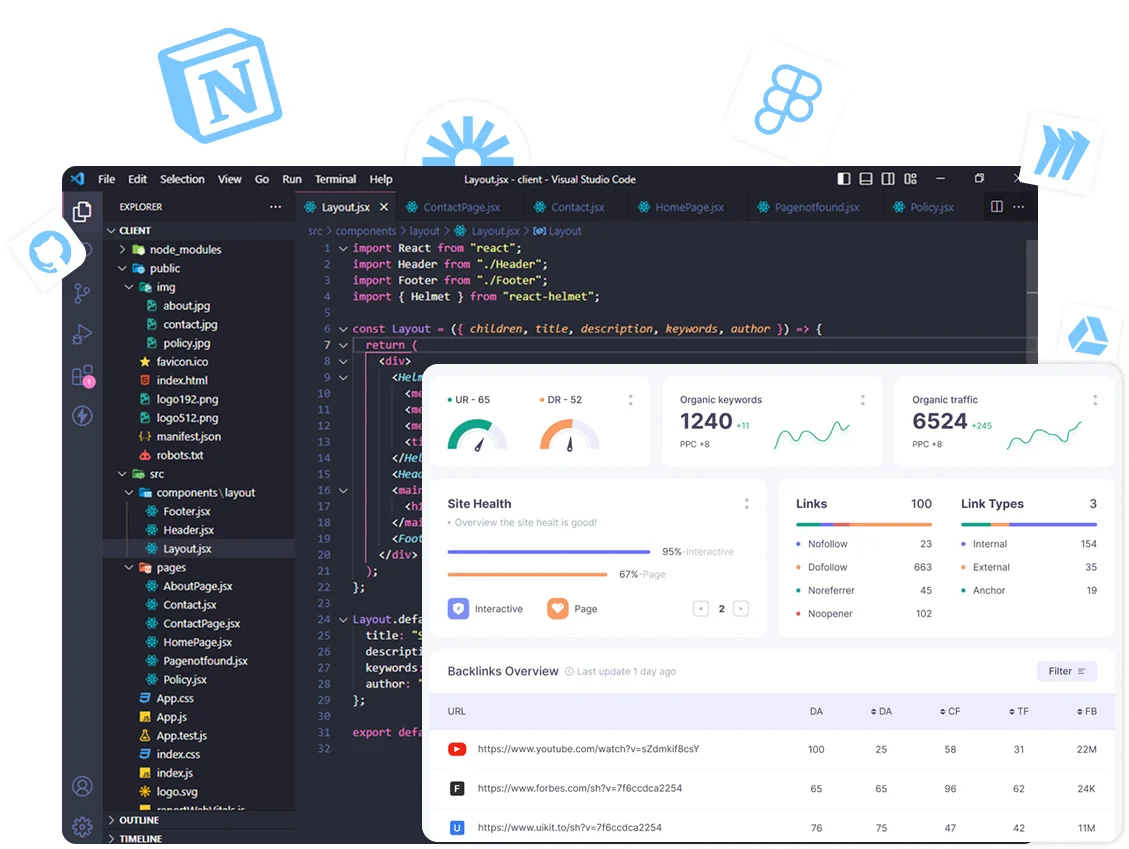Toggle the Panel layout button in title bar

[x=866, y=179]
